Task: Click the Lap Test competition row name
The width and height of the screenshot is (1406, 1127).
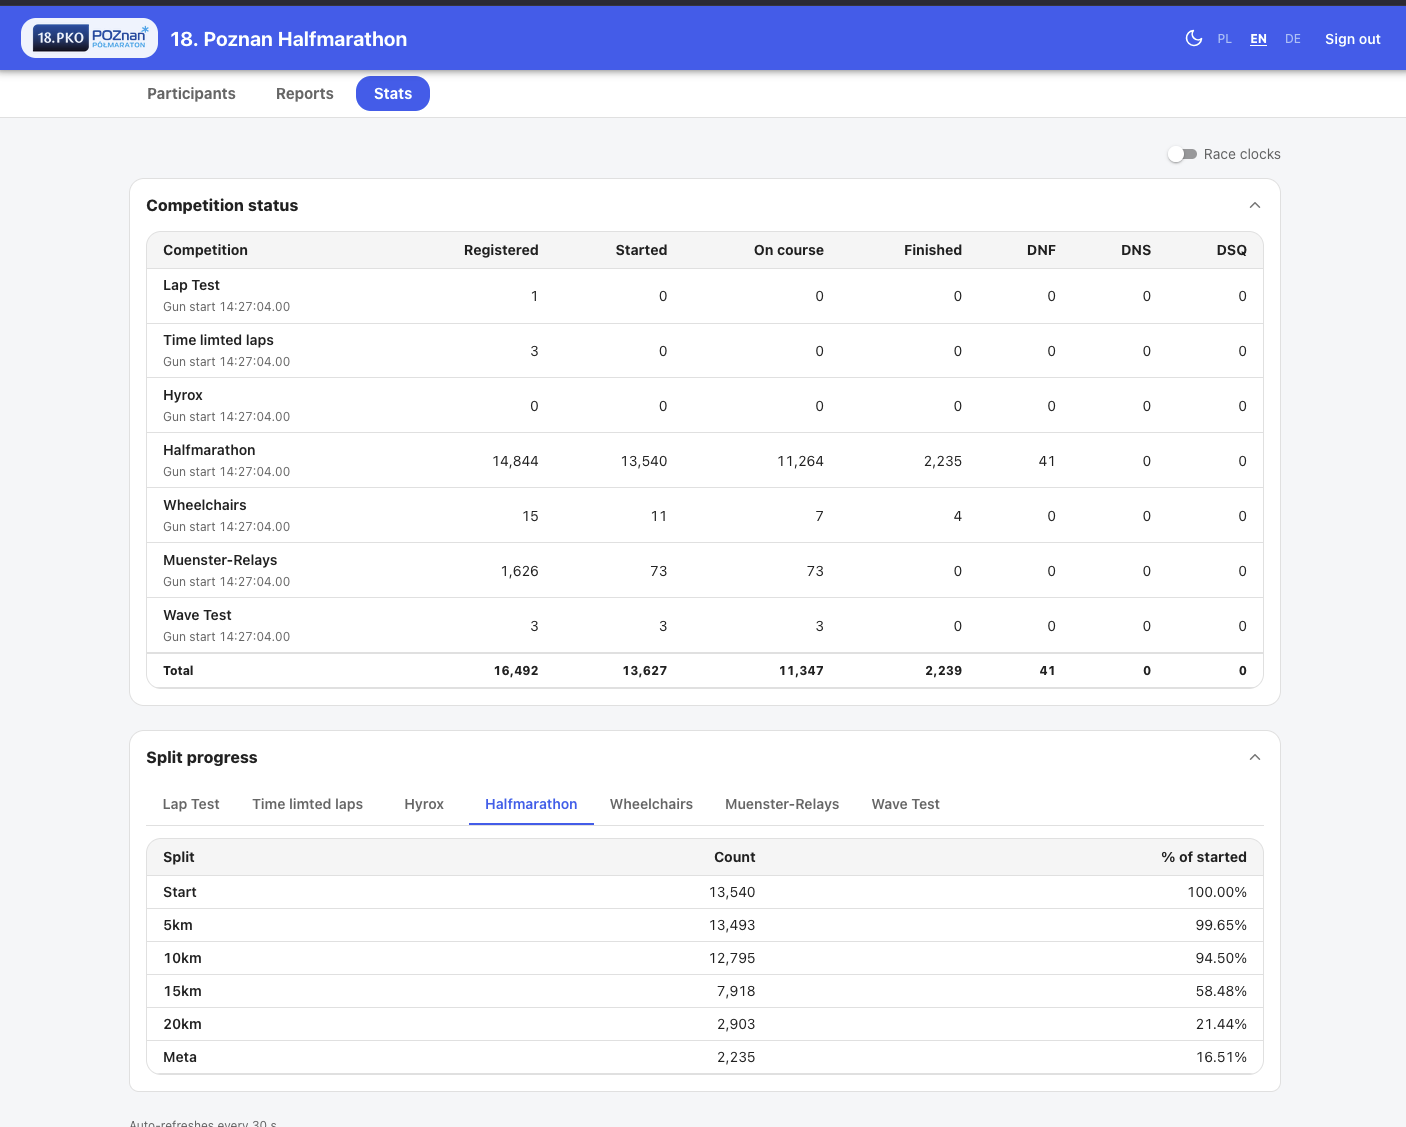Action: (191, 285)
